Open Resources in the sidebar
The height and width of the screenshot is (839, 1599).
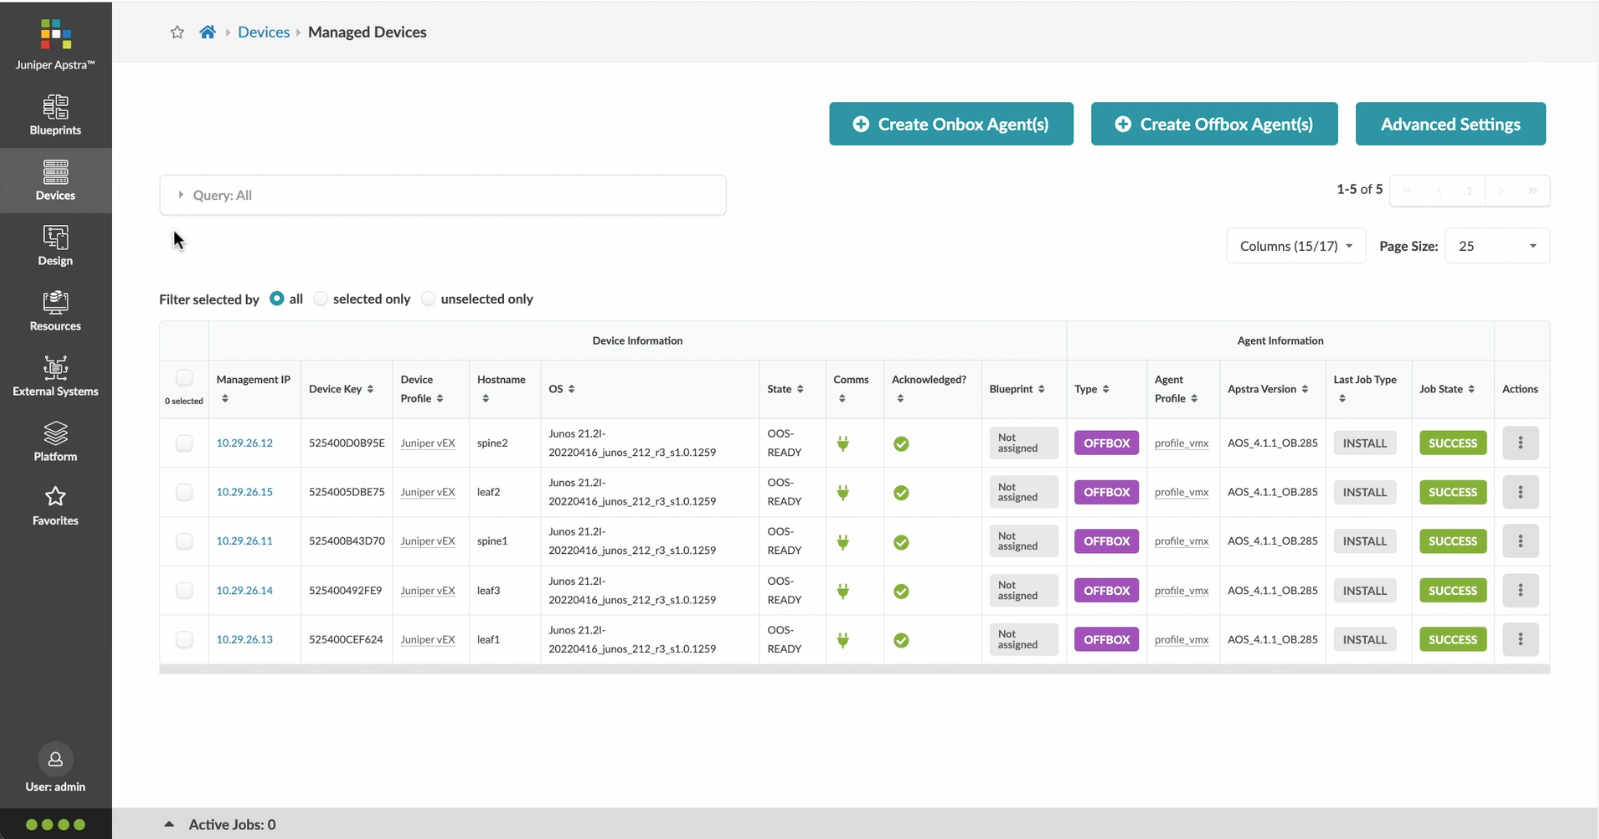(55, 311)
